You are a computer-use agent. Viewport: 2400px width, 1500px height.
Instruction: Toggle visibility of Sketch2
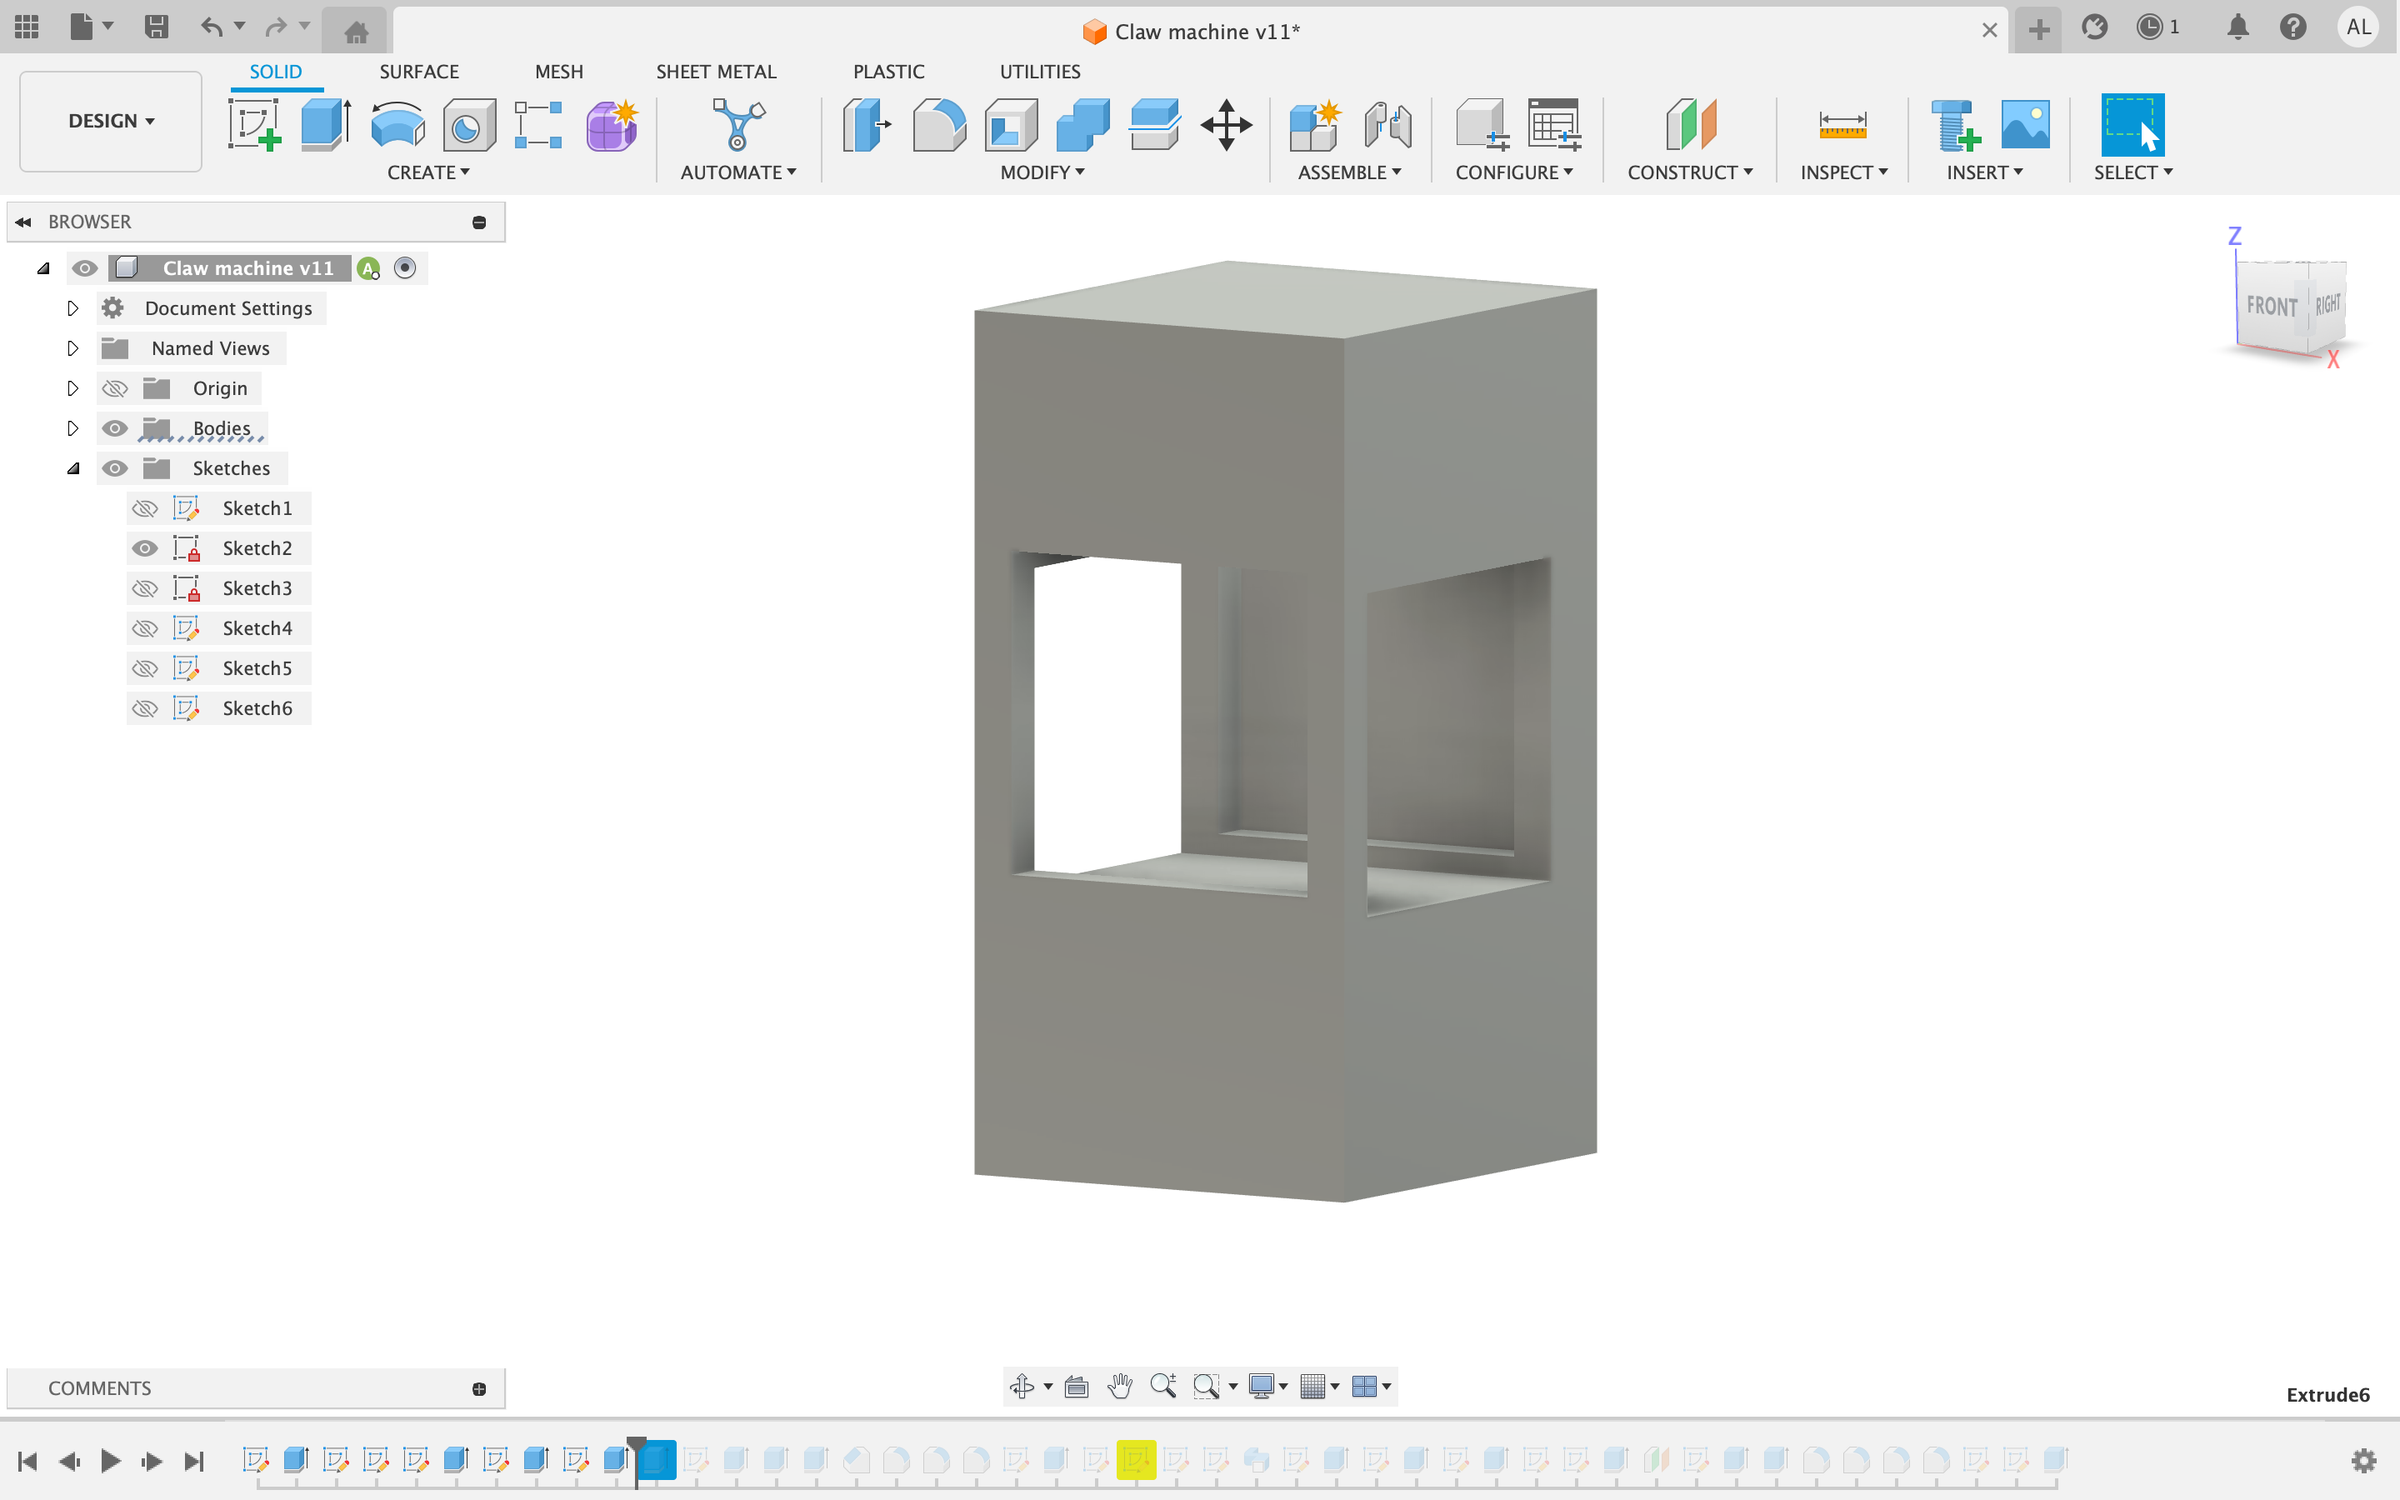click(x=145, y=548)
